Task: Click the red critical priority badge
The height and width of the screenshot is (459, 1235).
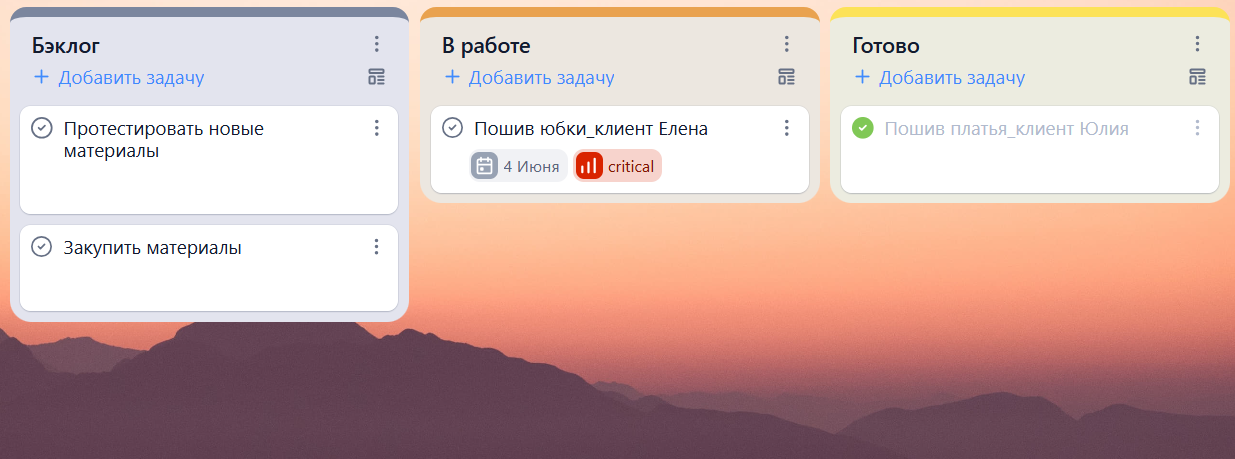Action: [618, 166]
